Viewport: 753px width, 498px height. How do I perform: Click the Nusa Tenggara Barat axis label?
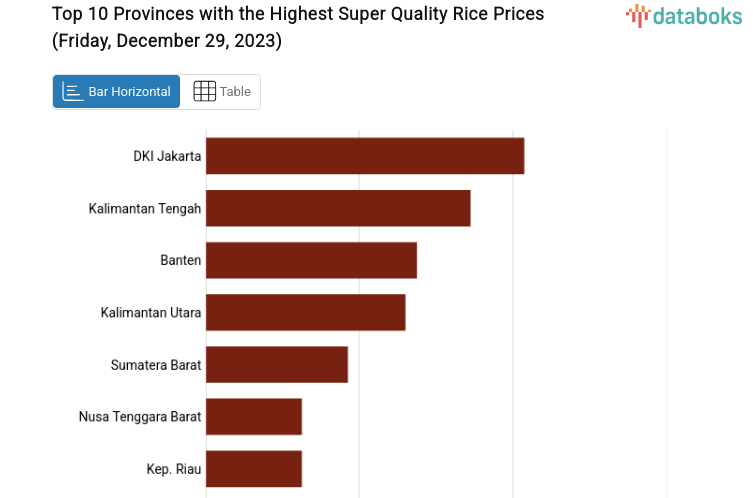[140, 416]
